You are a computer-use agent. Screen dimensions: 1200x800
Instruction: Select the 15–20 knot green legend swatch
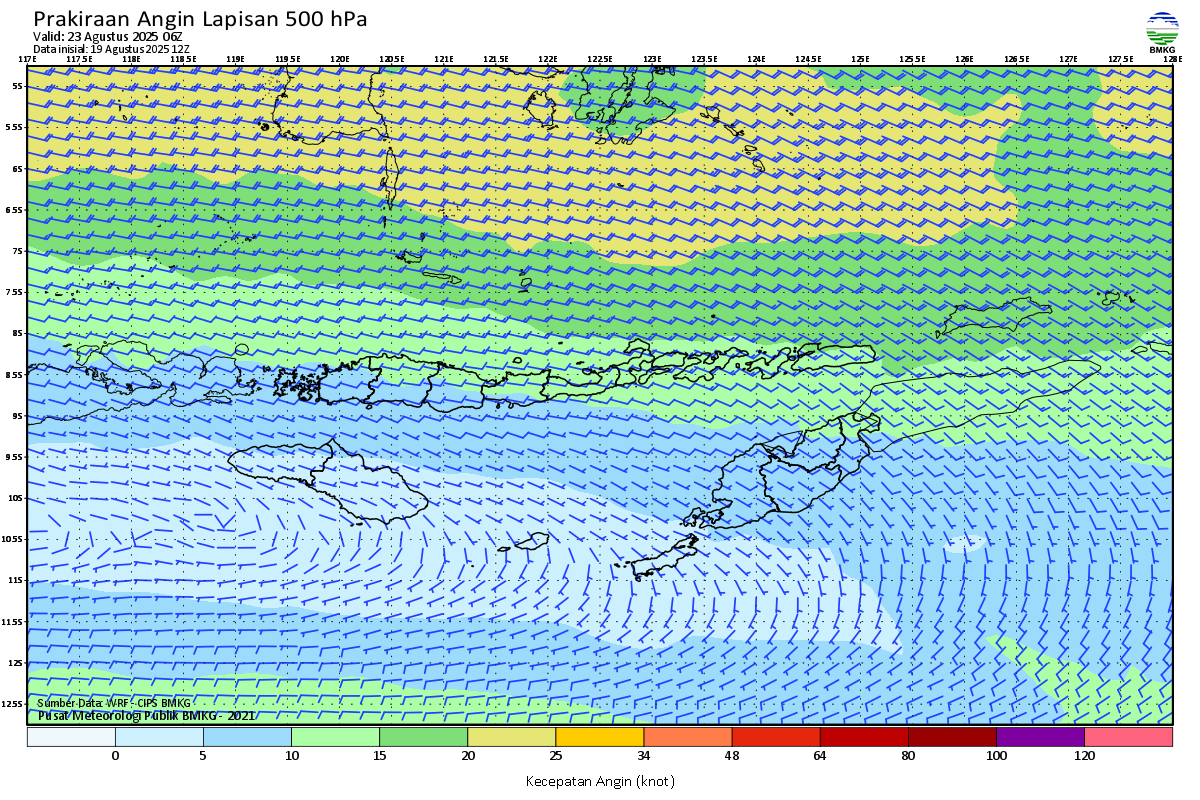click(423, 737)
